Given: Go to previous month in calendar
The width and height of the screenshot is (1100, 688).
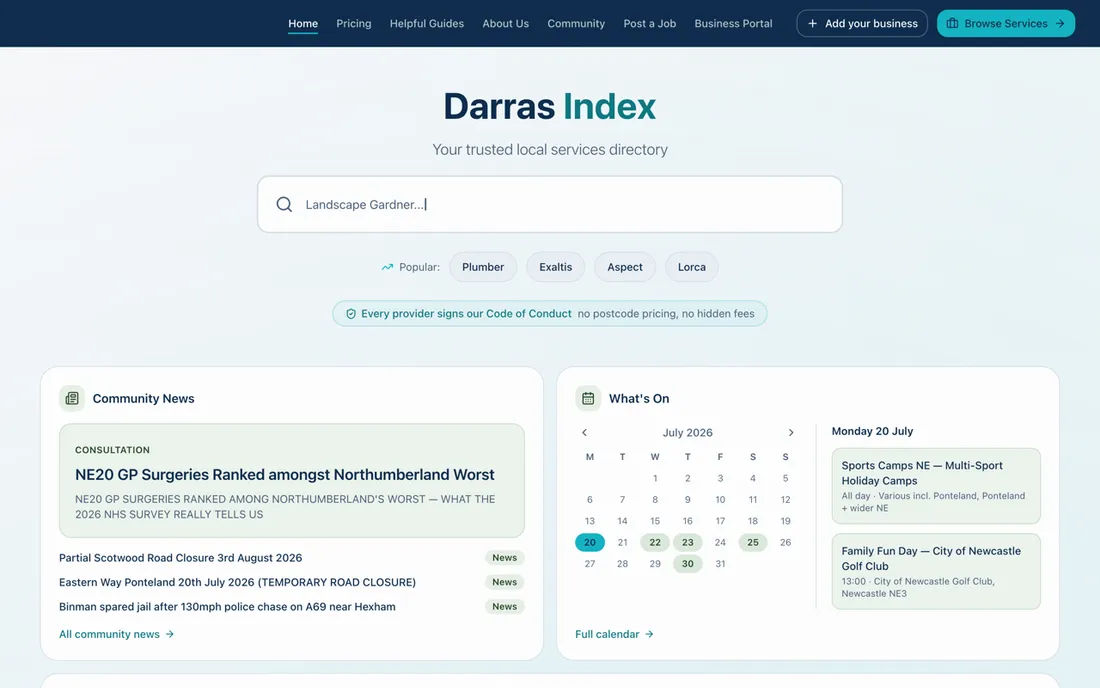Looking at the screenshot, I should pyautogui.click(x=584, y=432).
